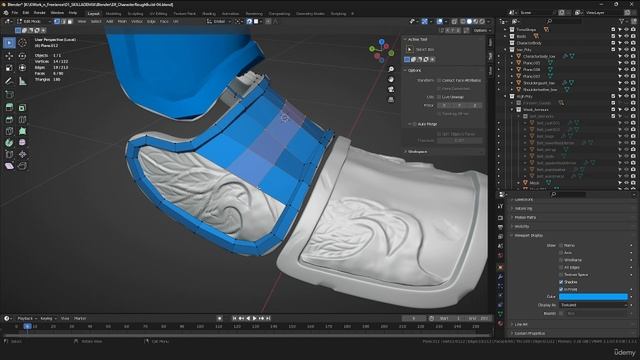640x360 pixels.
Task: Click the blue timeline playhead frame marker
Action: [x=27, y=327]
